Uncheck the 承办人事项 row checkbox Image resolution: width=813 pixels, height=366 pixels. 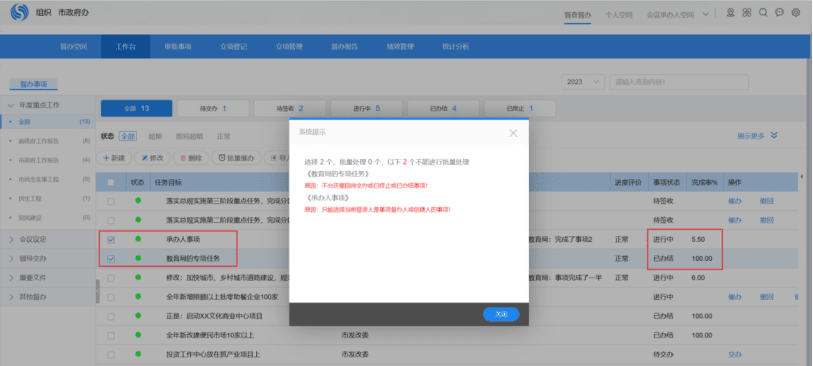click(111, 240)
